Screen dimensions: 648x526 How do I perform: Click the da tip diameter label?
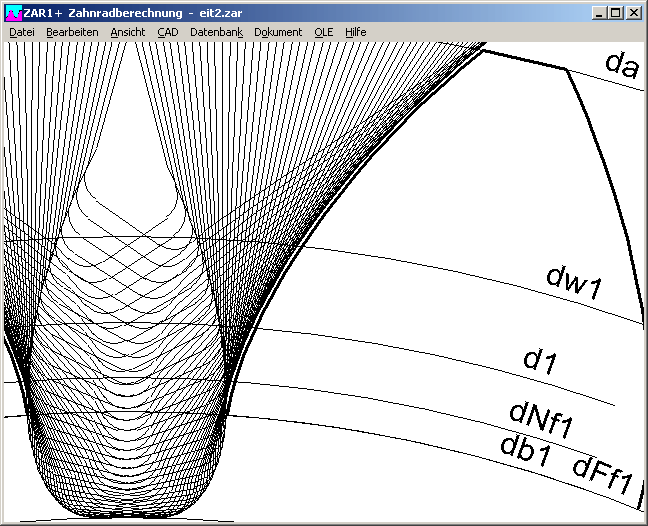click(x=621, y=64)
